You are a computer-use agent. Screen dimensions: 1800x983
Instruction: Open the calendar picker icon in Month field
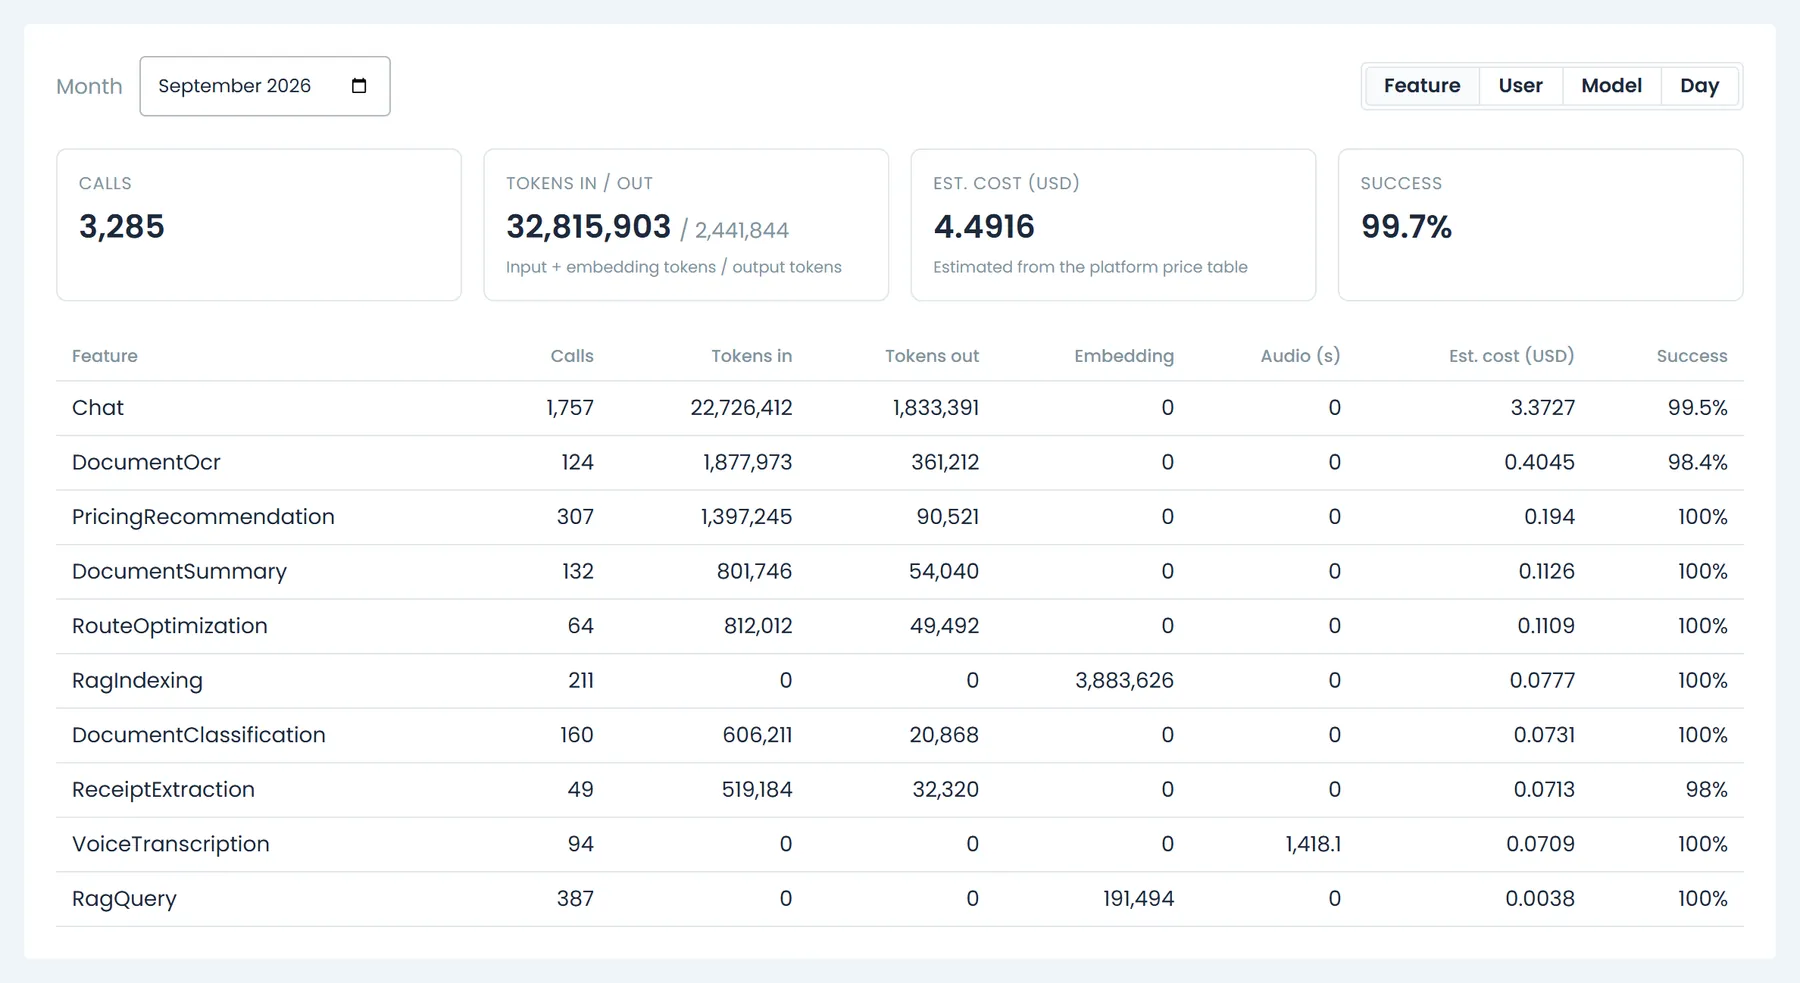point(359,86)
